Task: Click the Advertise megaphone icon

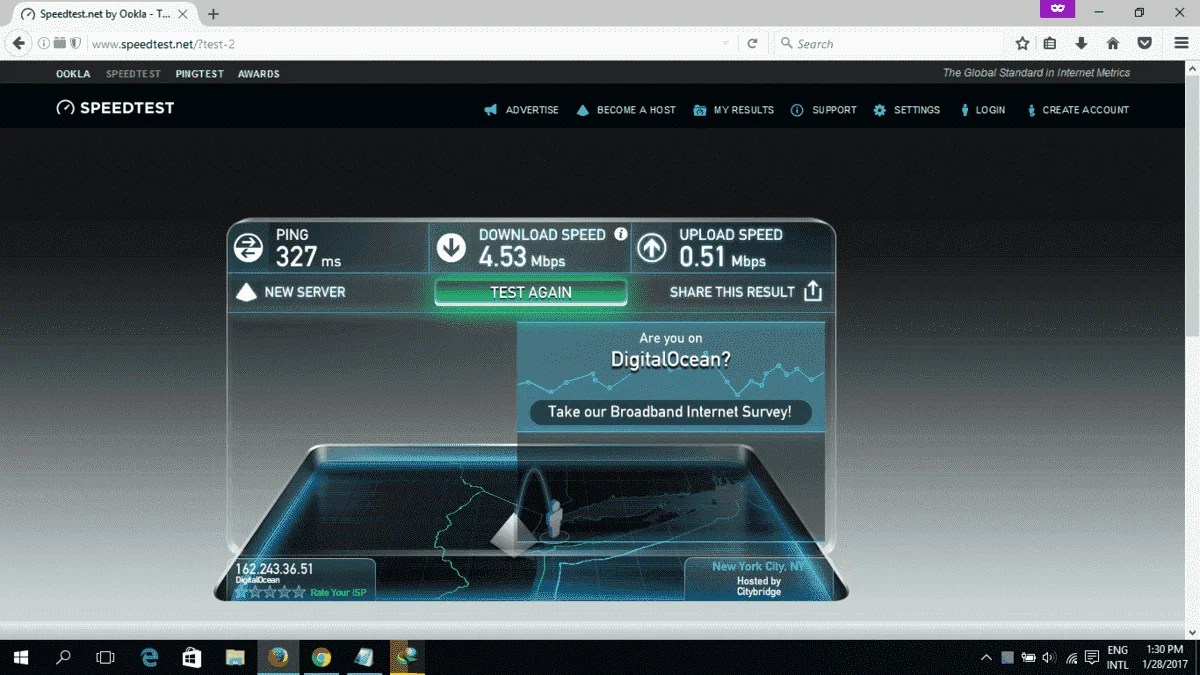Action: [491, 110]
